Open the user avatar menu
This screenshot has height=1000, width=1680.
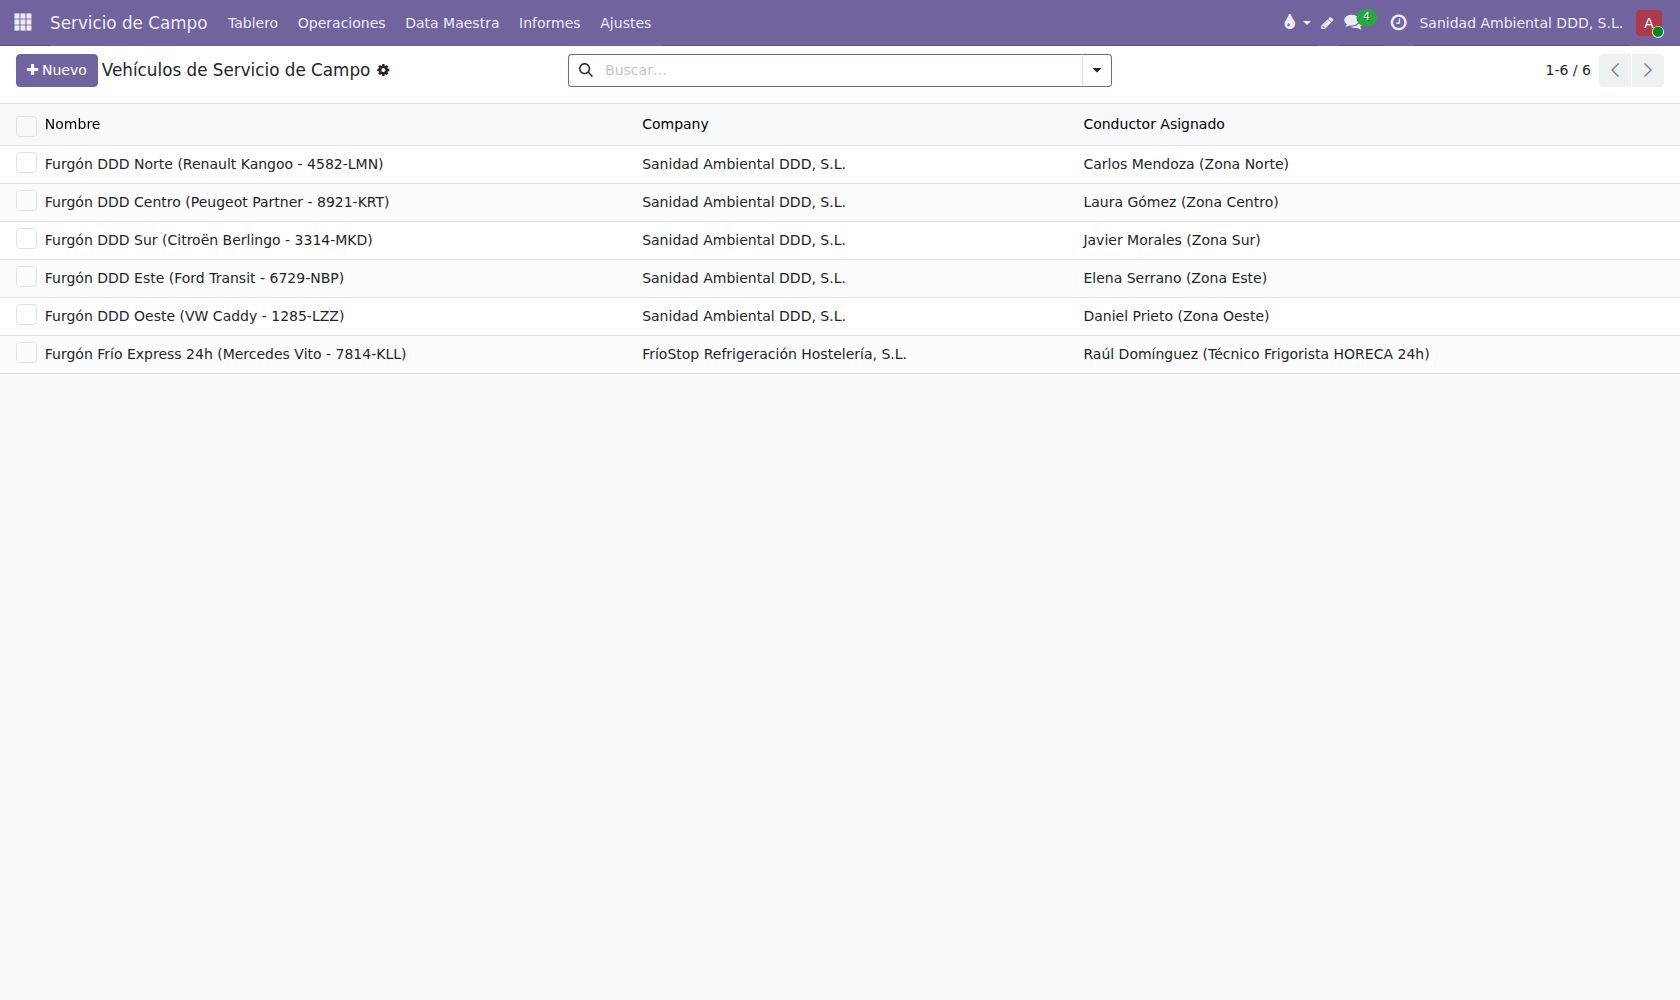tap(1649, 22)
